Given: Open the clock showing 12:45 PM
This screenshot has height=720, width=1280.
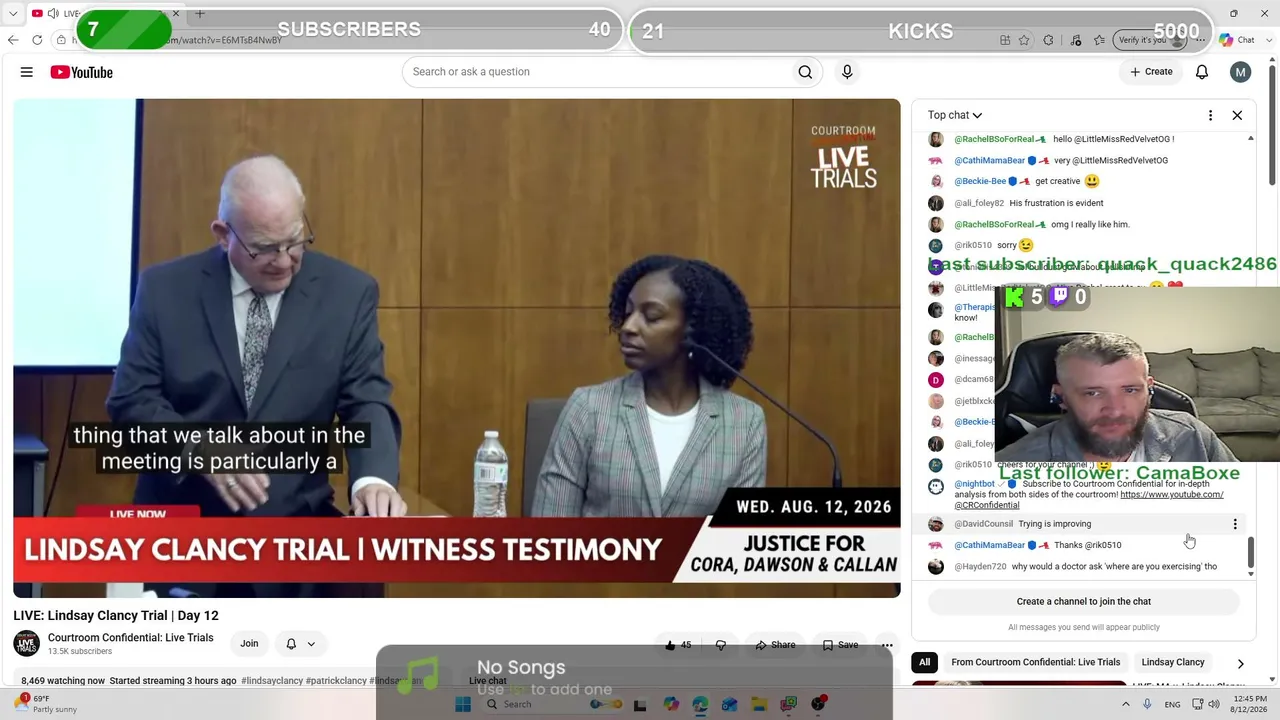Looking at the screenshot, I should [1250, 704].
